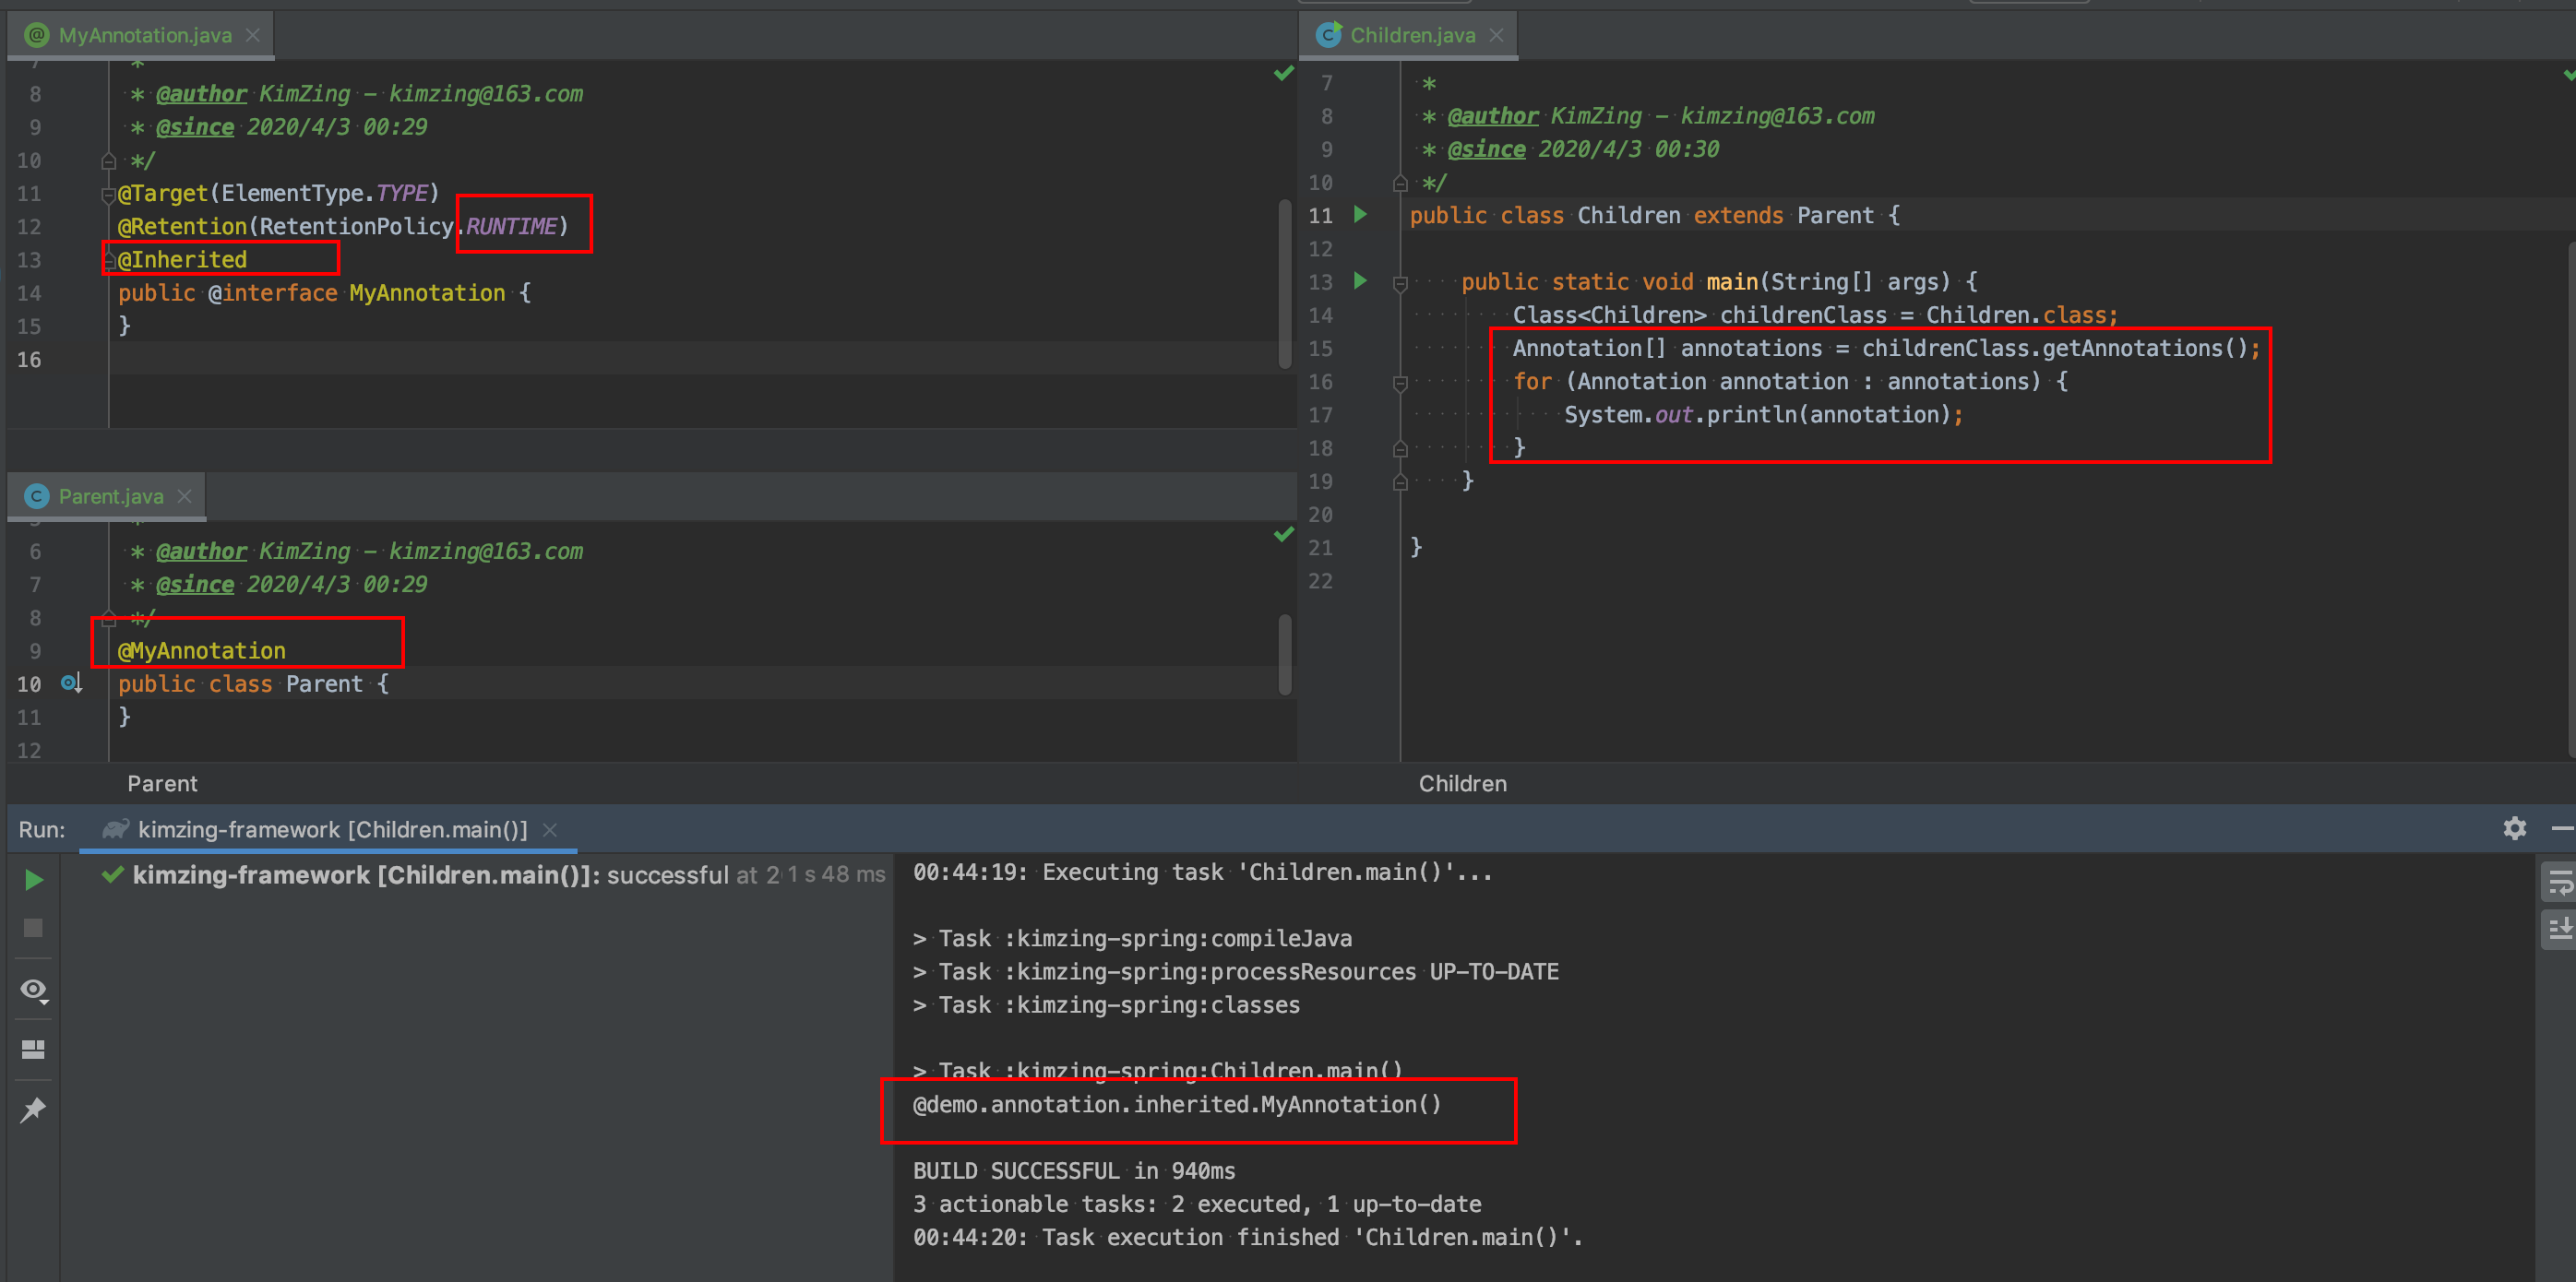Close the kimzing-framework run tab

tap(550, 830)
